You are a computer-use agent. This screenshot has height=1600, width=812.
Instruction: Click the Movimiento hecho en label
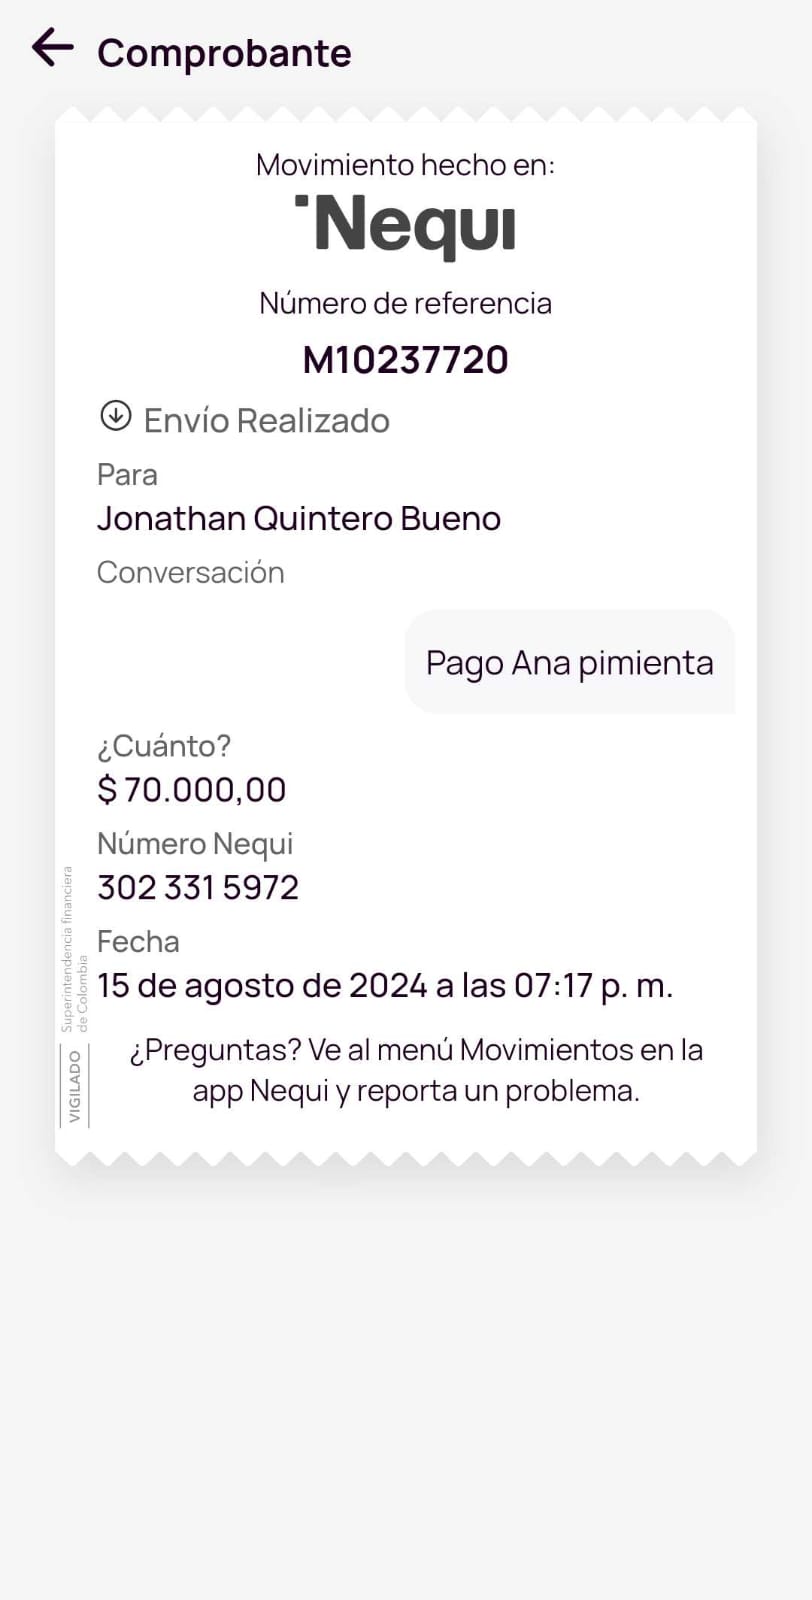406,165
